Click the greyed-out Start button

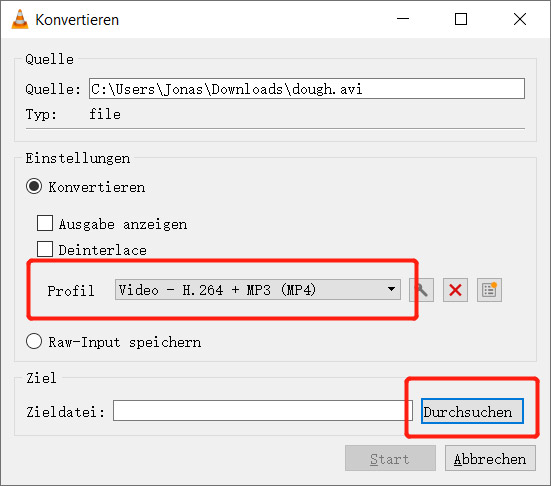click(x=390, y=458)
